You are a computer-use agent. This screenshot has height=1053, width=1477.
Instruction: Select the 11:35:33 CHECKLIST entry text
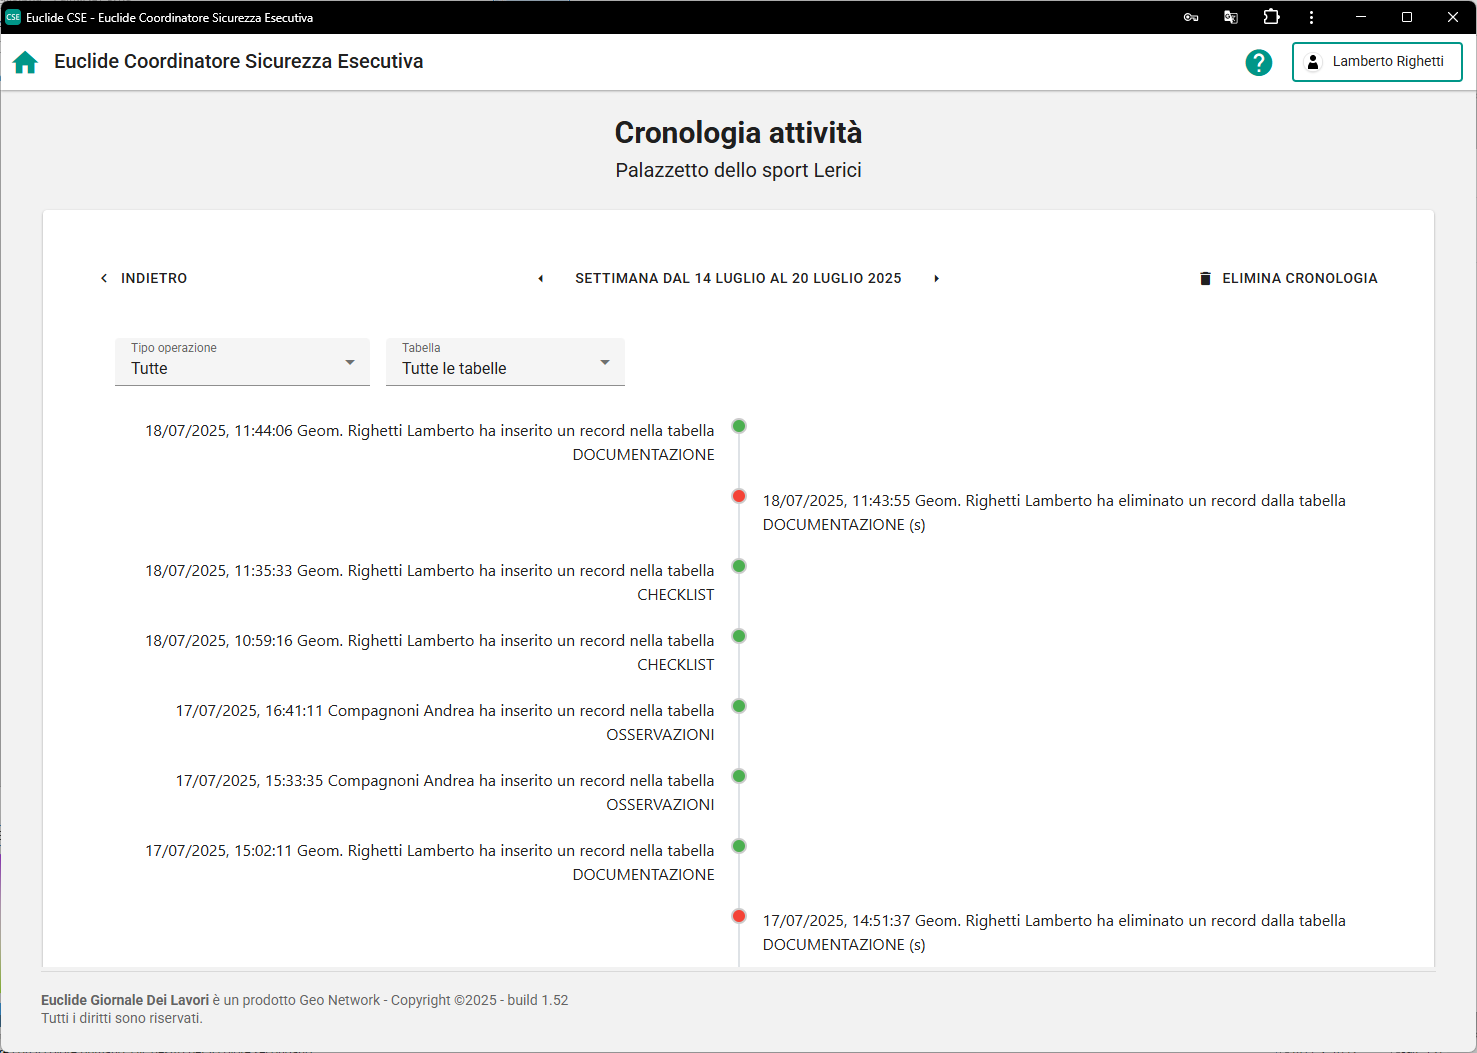[x=430, y=582]
